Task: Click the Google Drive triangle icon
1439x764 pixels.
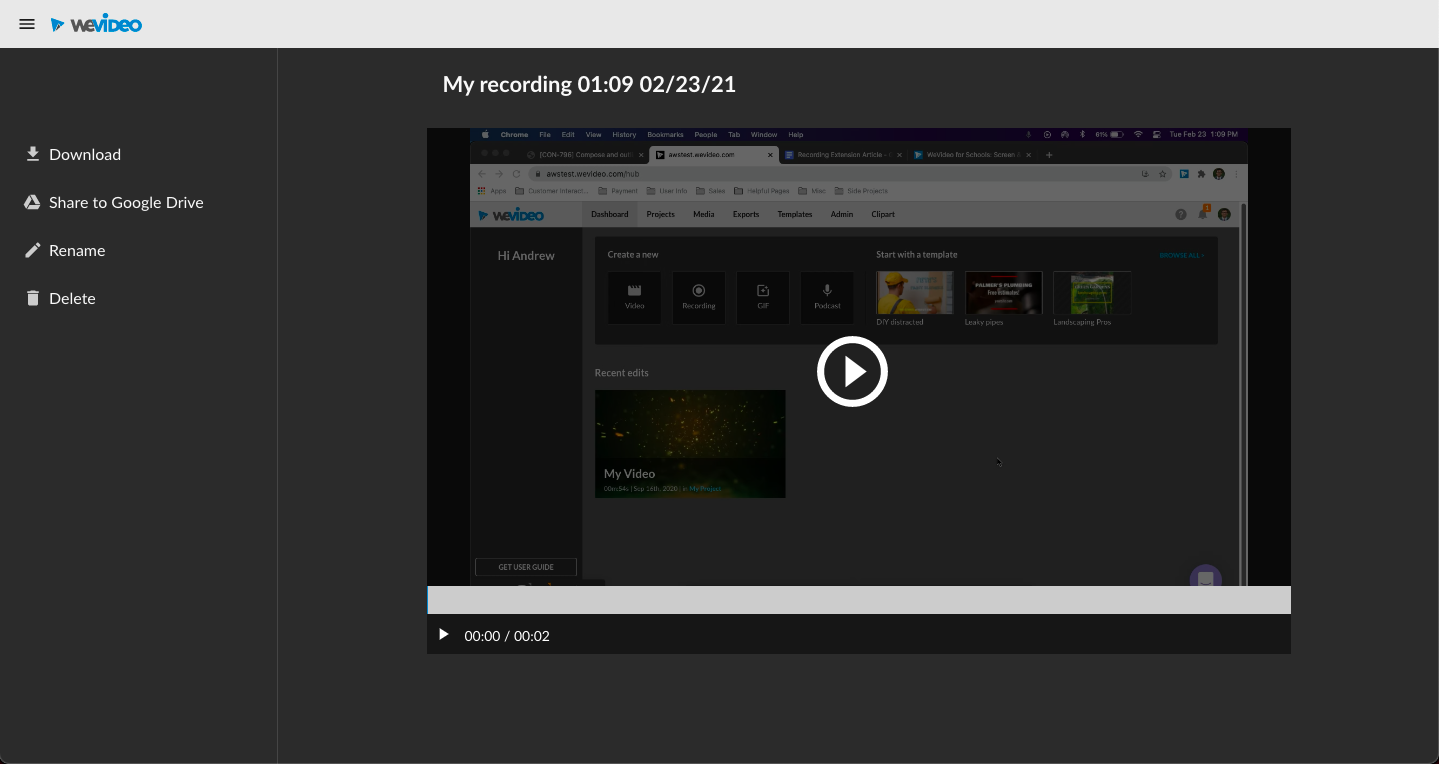Action: pyautogui.click(x=33, y=202)
